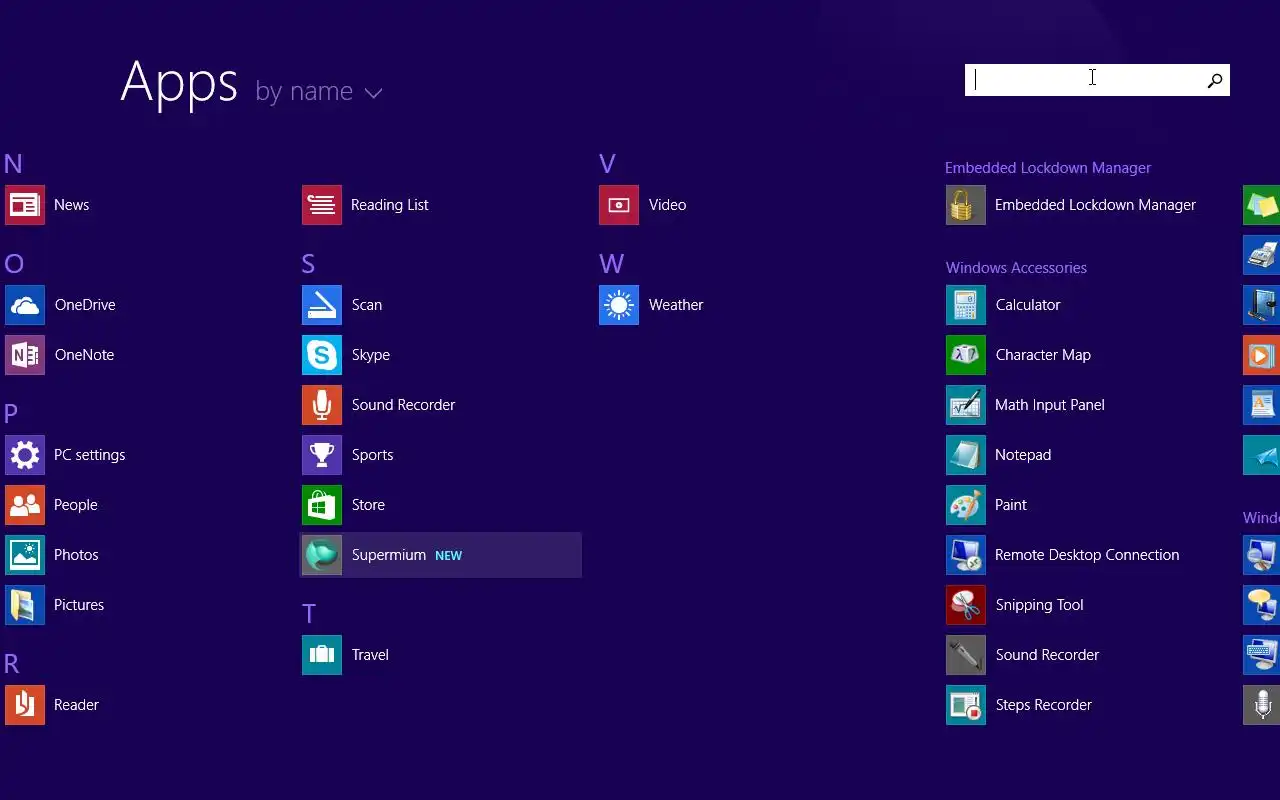The height and width of the screenshot is (800, 1280).
Task: Launch the Video app icon
Action: 619,205
